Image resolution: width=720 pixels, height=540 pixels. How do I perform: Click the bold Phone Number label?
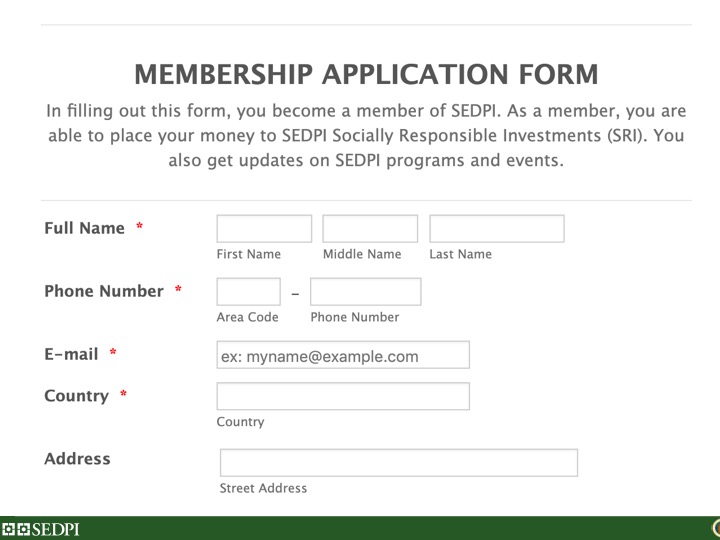(103, 291)
